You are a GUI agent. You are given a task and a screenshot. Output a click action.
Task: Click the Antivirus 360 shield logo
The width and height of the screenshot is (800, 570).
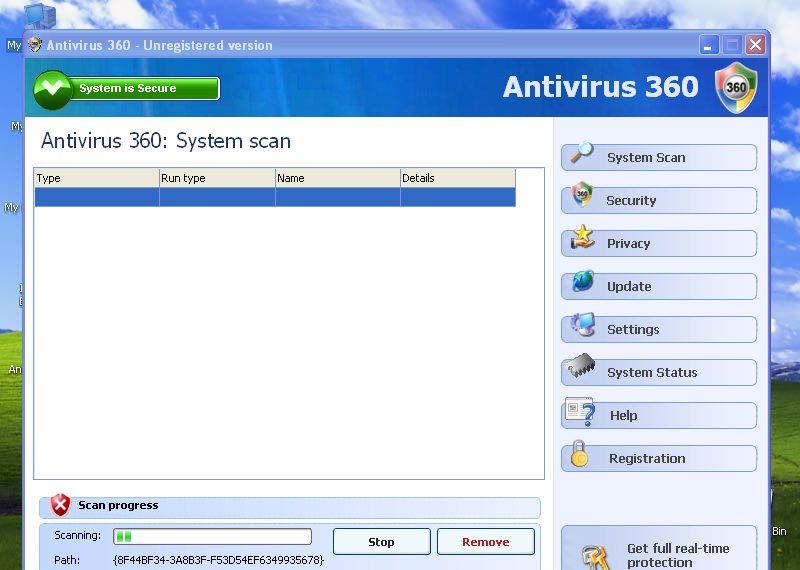(736, 88)
